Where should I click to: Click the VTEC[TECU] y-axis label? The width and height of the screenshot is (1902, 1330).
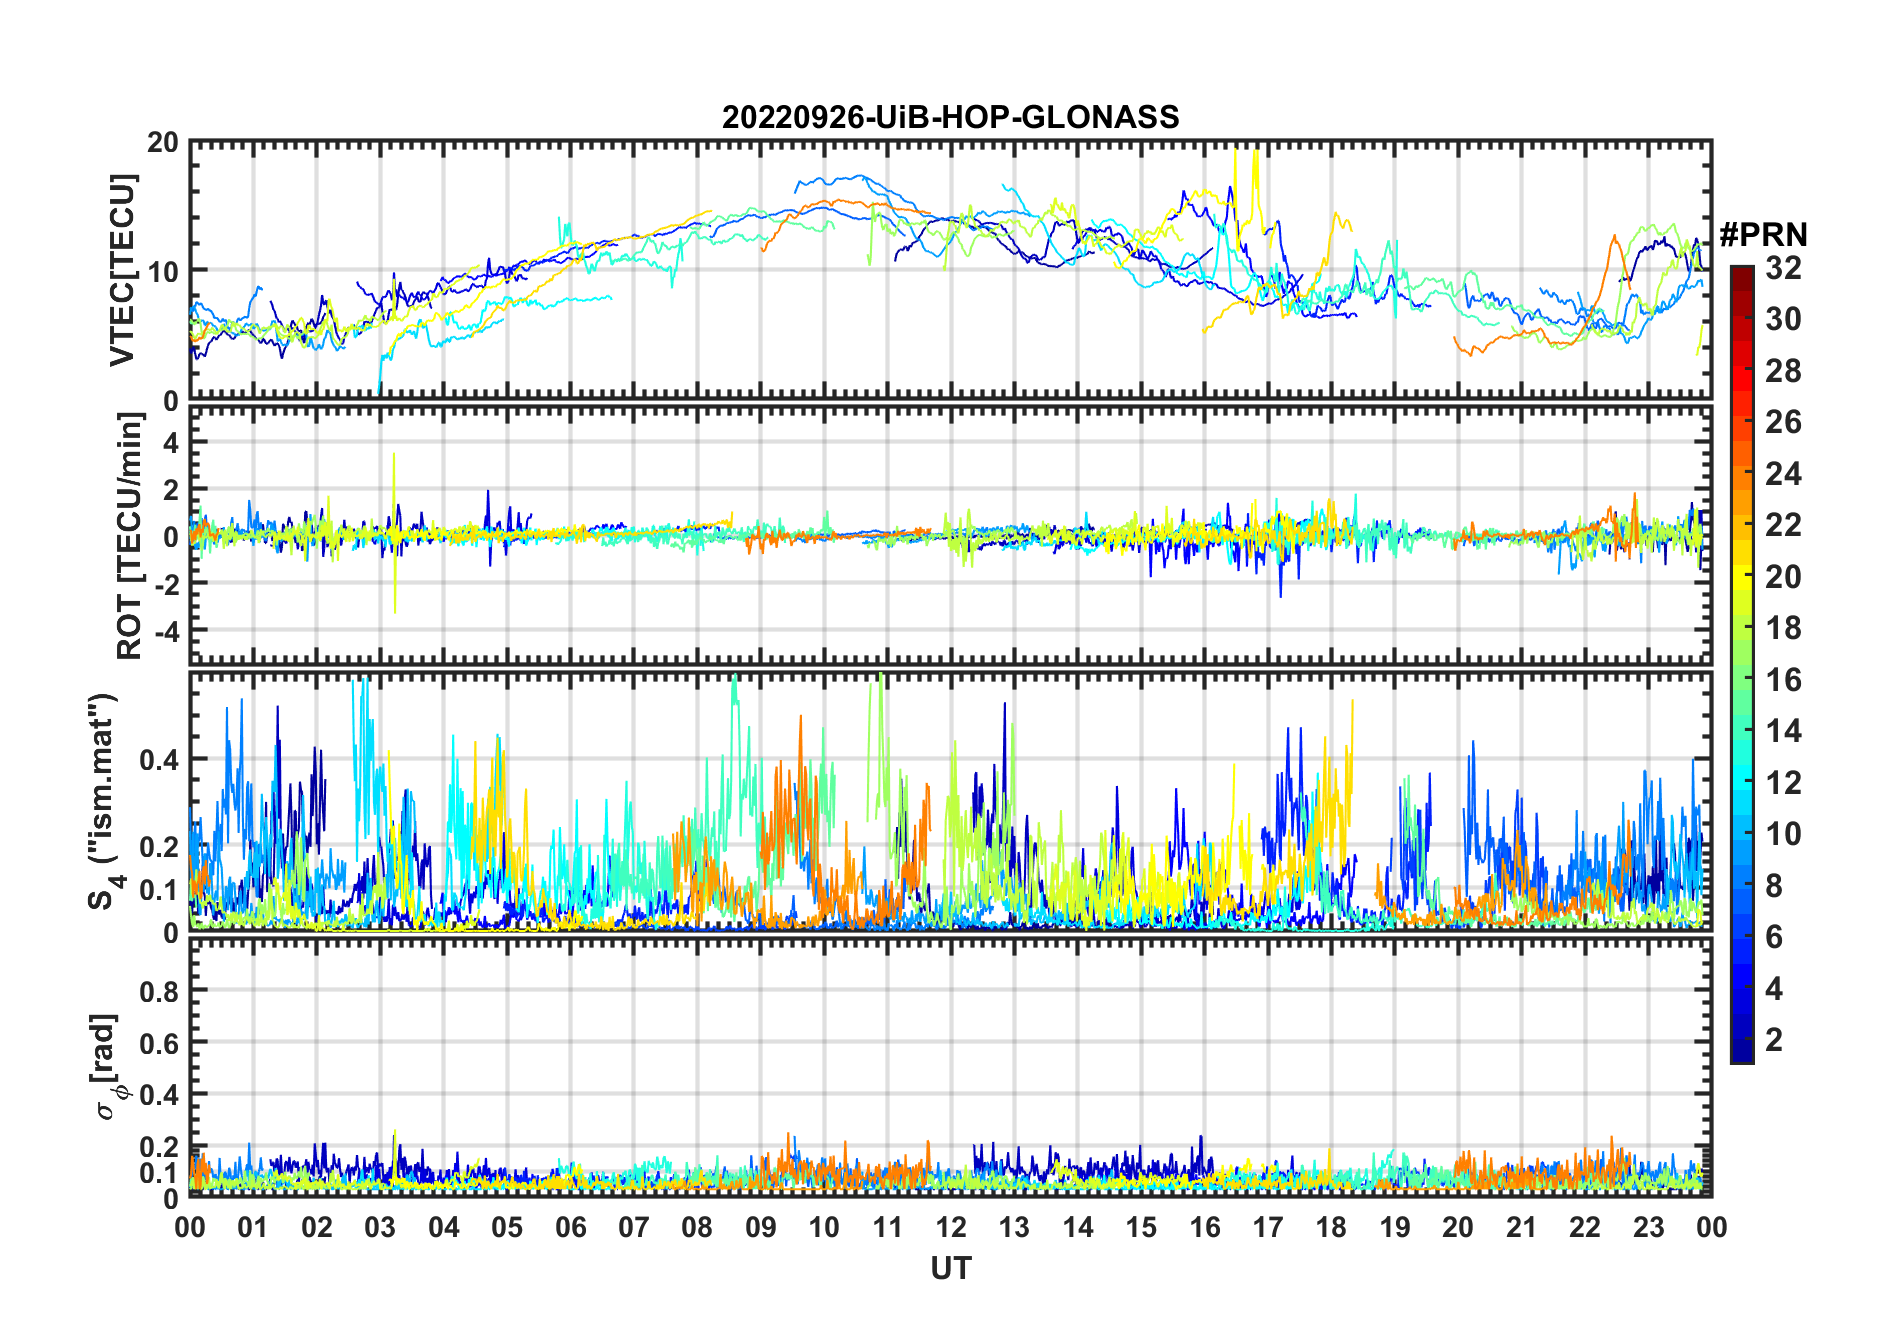[x=122, y=270]
